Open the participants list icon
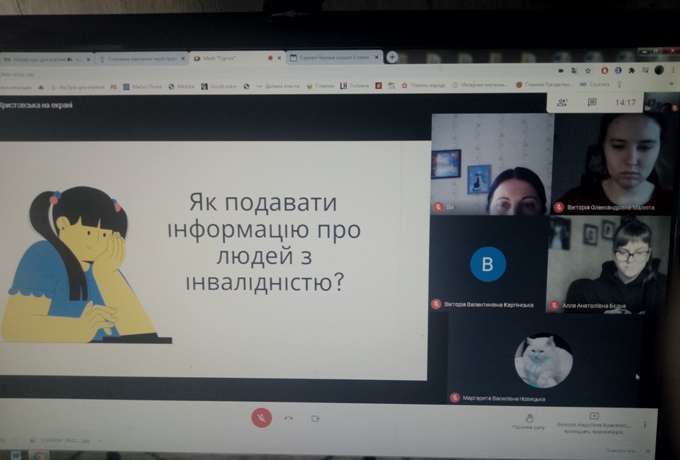The width and height of the screenshot is (680, 460). tap(562, 102)
